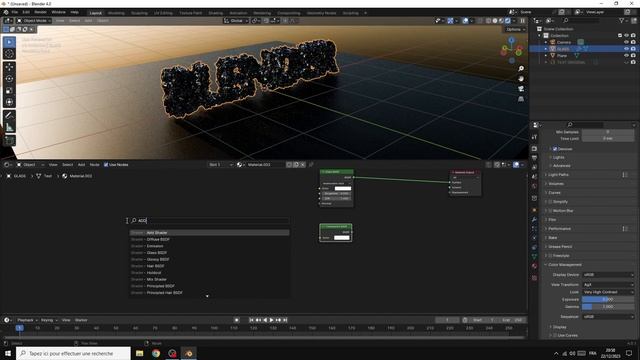The width and height of the screenshot is (640, 360).
Task: Click the viewport navigation gizmo
Action: (x=511, y=50)
